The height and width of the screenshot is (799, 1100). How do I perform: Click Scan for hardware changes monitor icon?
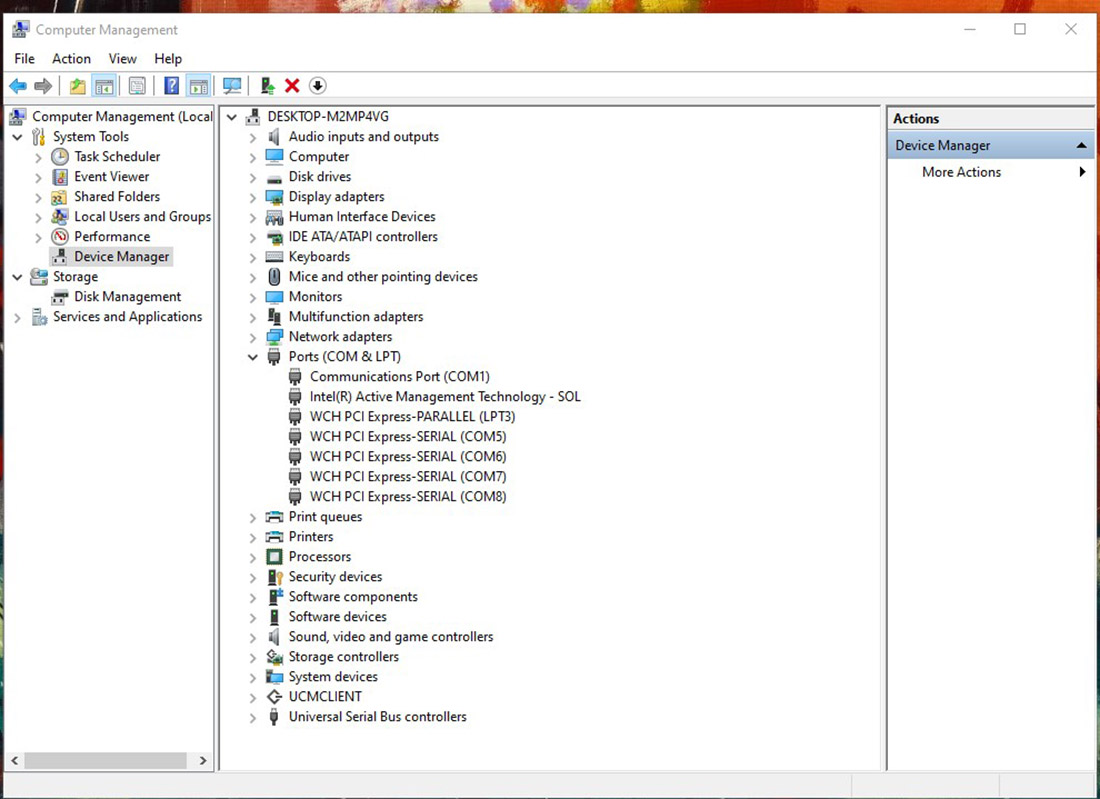coord(232,86)
